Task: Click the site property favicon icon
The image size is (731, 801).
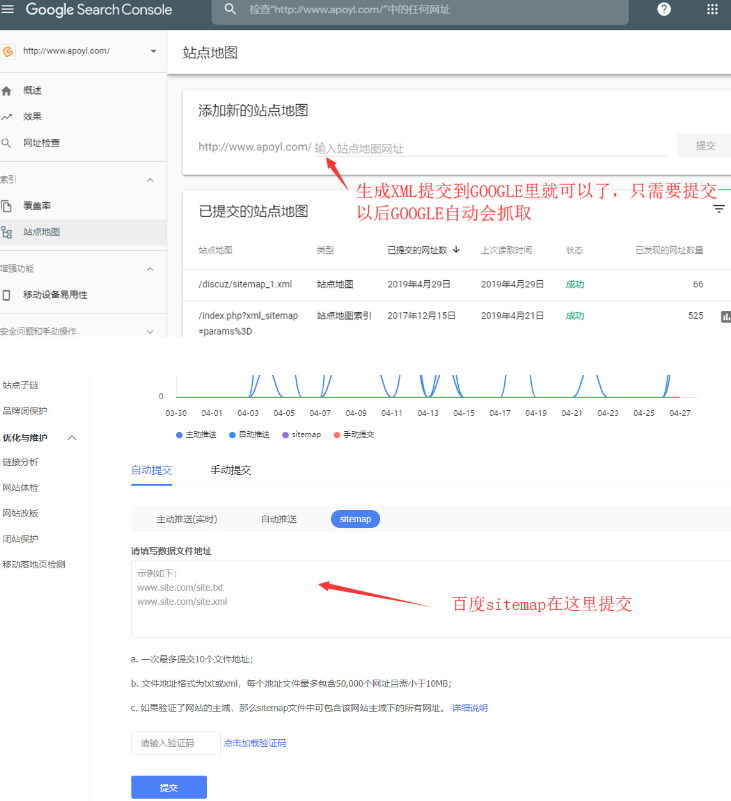Action: pos(8,51)
